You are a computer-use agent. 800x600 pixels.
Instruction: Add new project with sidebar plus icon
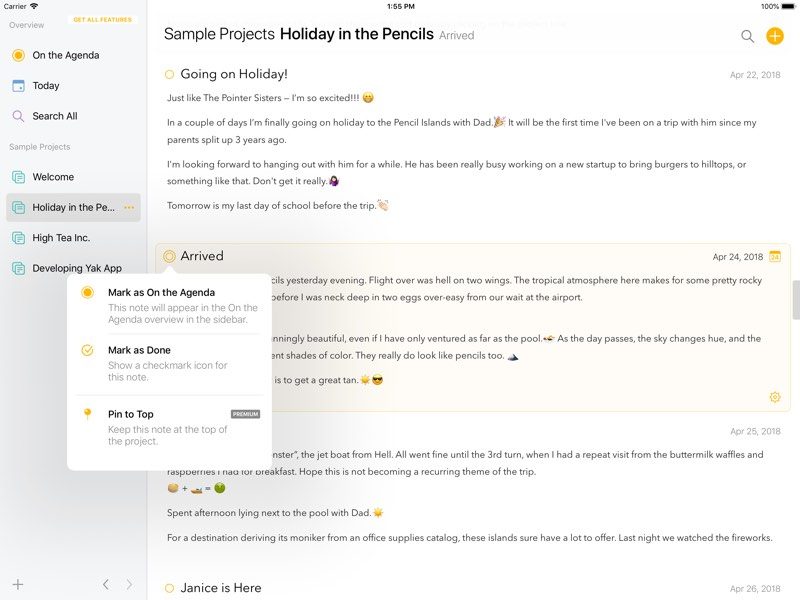click(18, 584)
